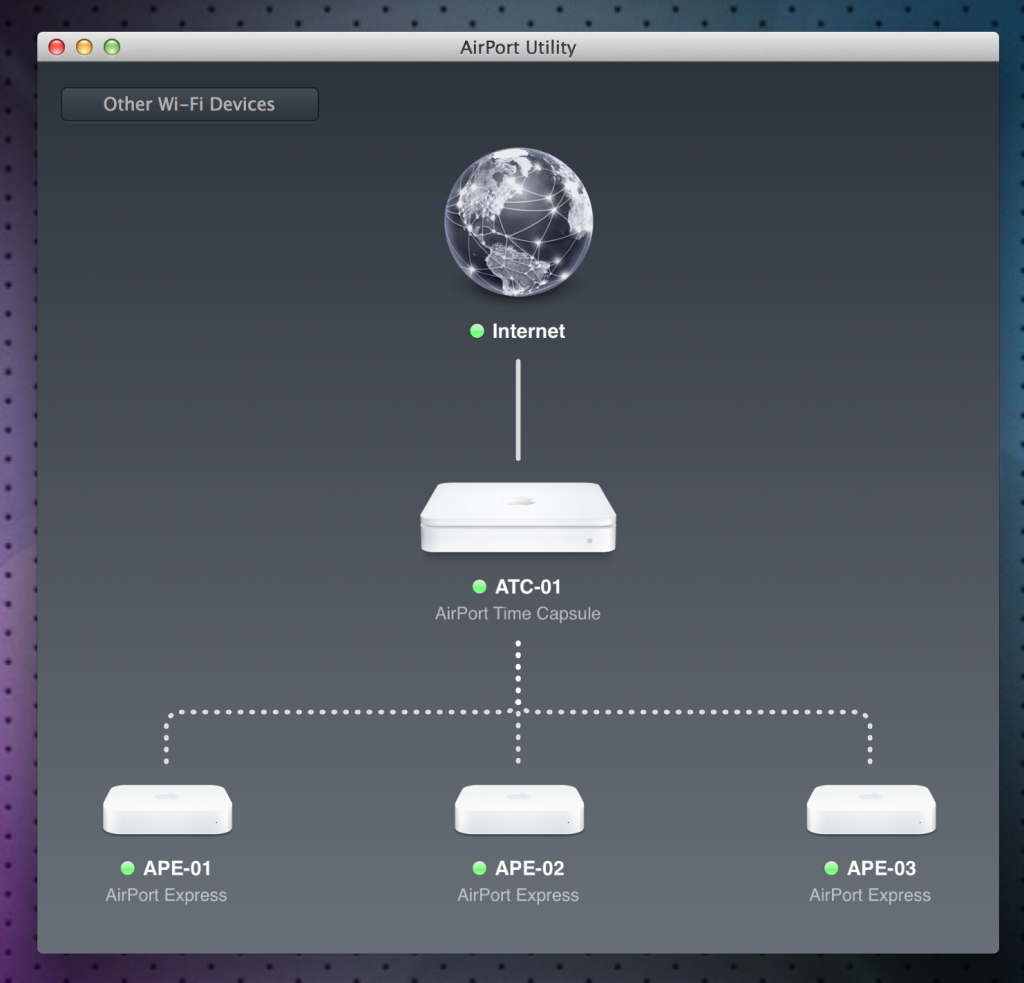This screenshot has height=983, width=1024.
Task: Click the APE-02 device name
Action: (x=530, y=868)
